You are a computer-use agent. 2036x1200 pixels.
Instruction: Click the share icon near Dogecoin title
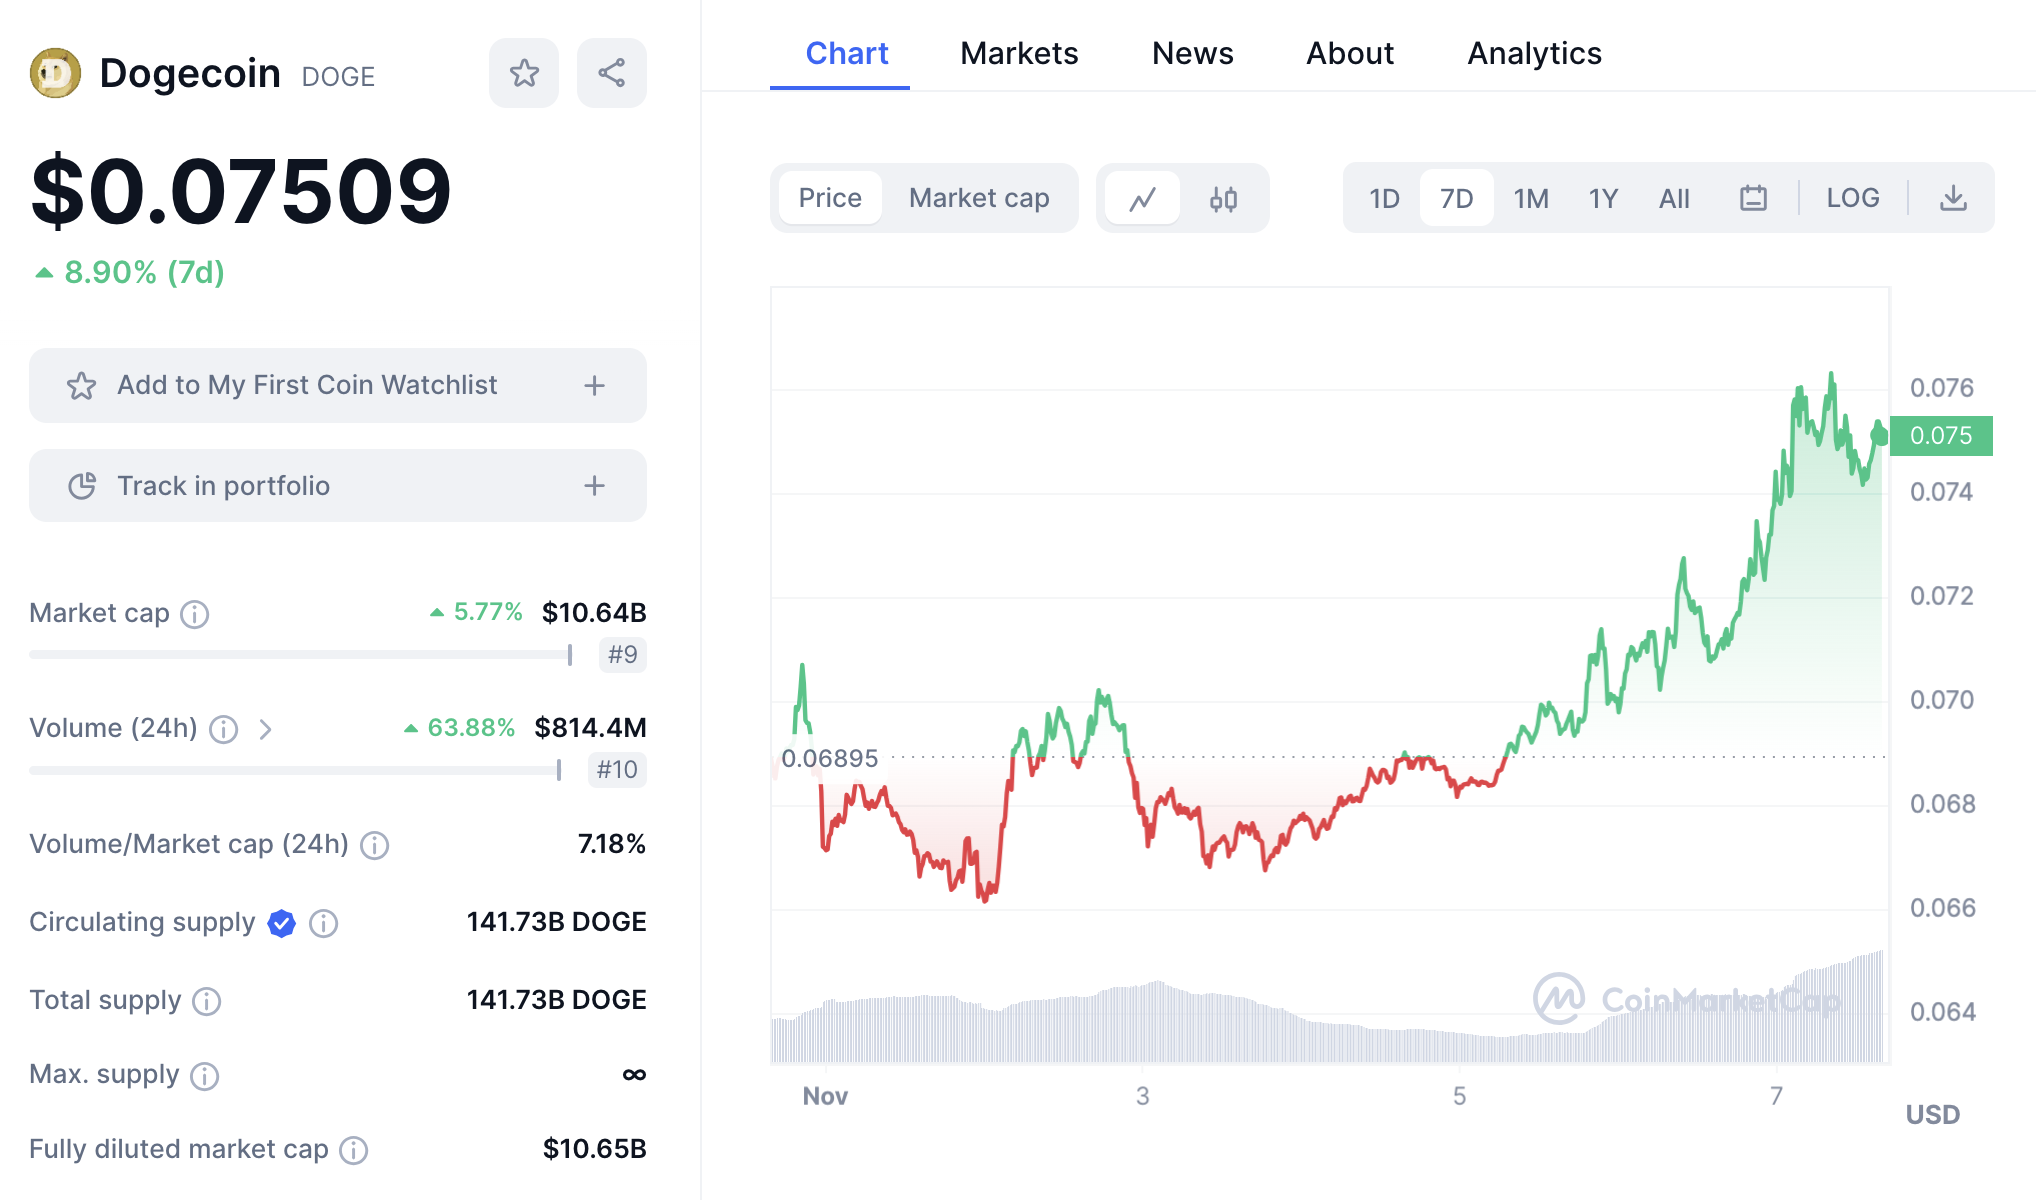pyautogui.click(x=611, y=73)
